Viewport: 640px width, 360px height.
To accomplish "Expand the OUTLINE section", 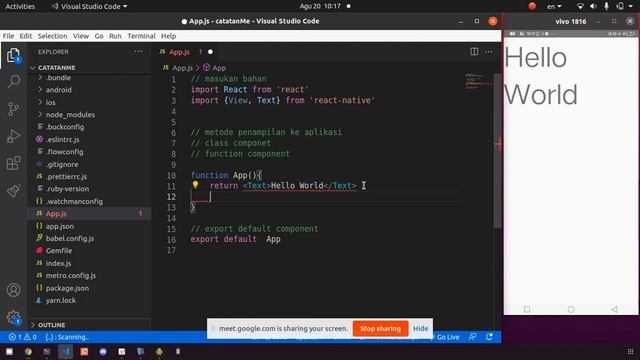I will 51,325.
